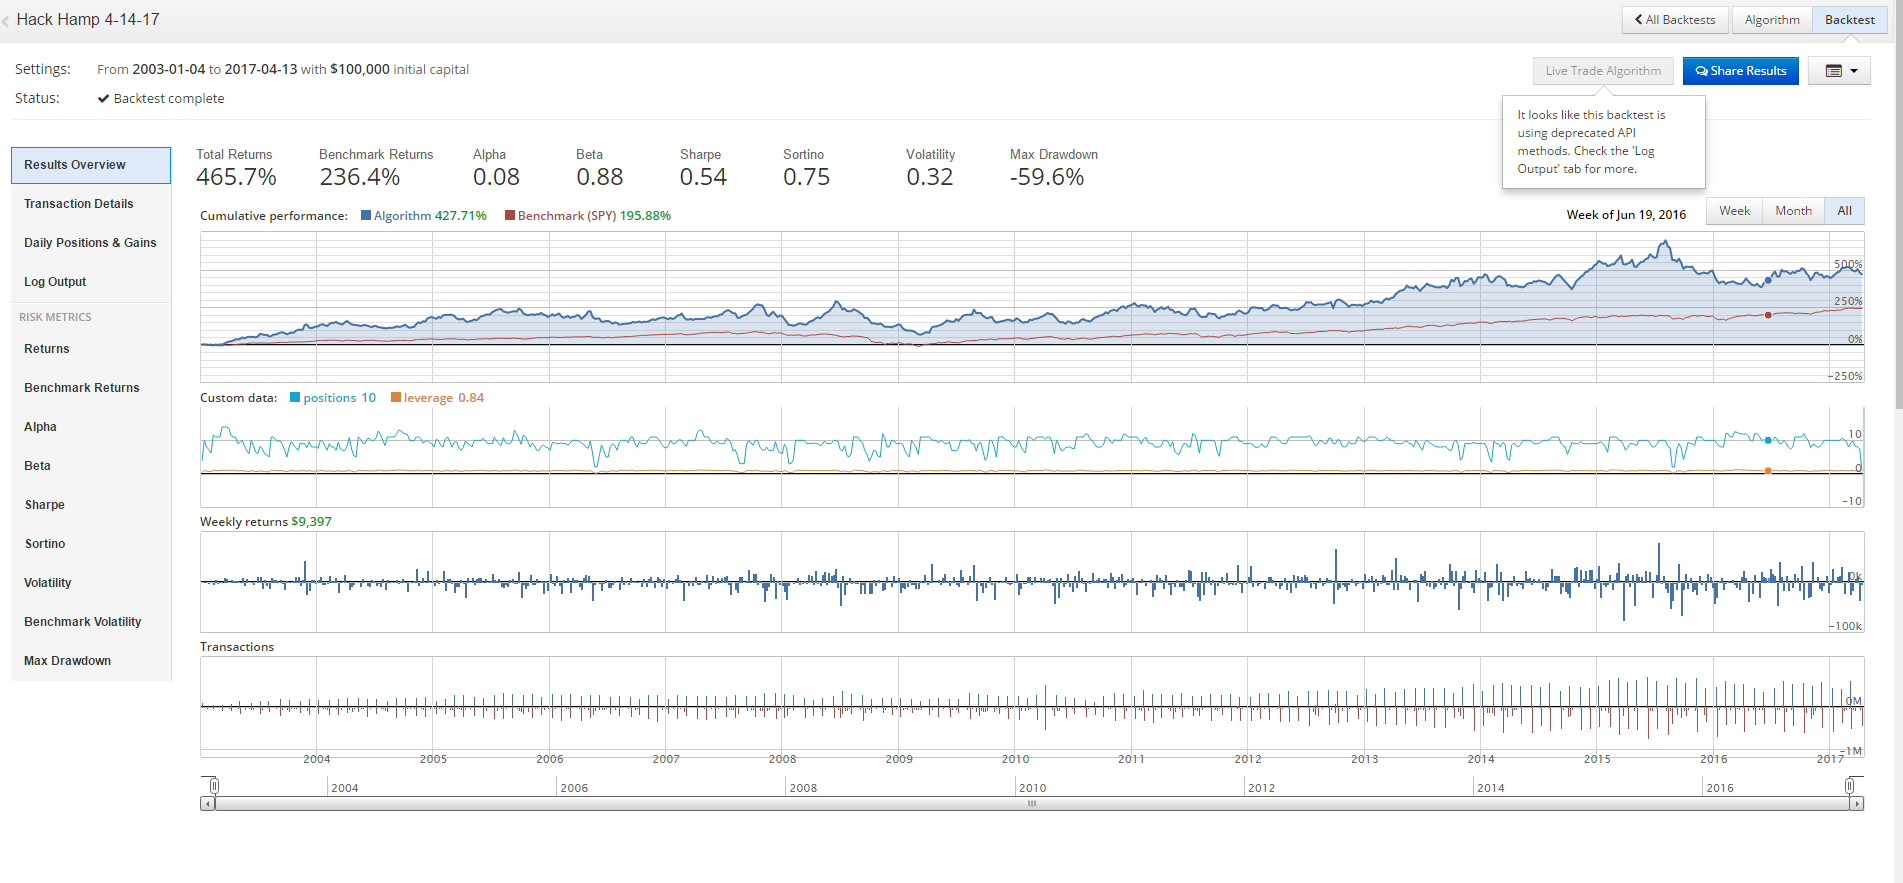The image size is (1903, 883).
Task: Switch to the Algorithm tab
Action: 1772,20
